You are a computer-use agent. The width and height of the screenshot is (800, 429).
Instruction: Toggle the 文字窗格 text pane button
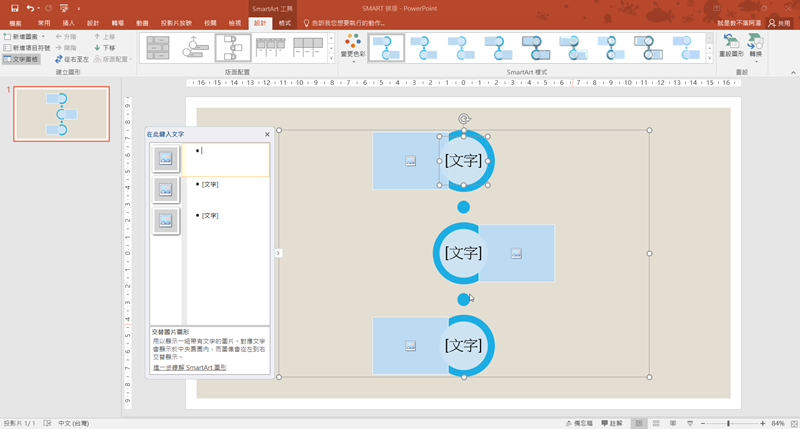pyautogui.click(x=22, y=59)
